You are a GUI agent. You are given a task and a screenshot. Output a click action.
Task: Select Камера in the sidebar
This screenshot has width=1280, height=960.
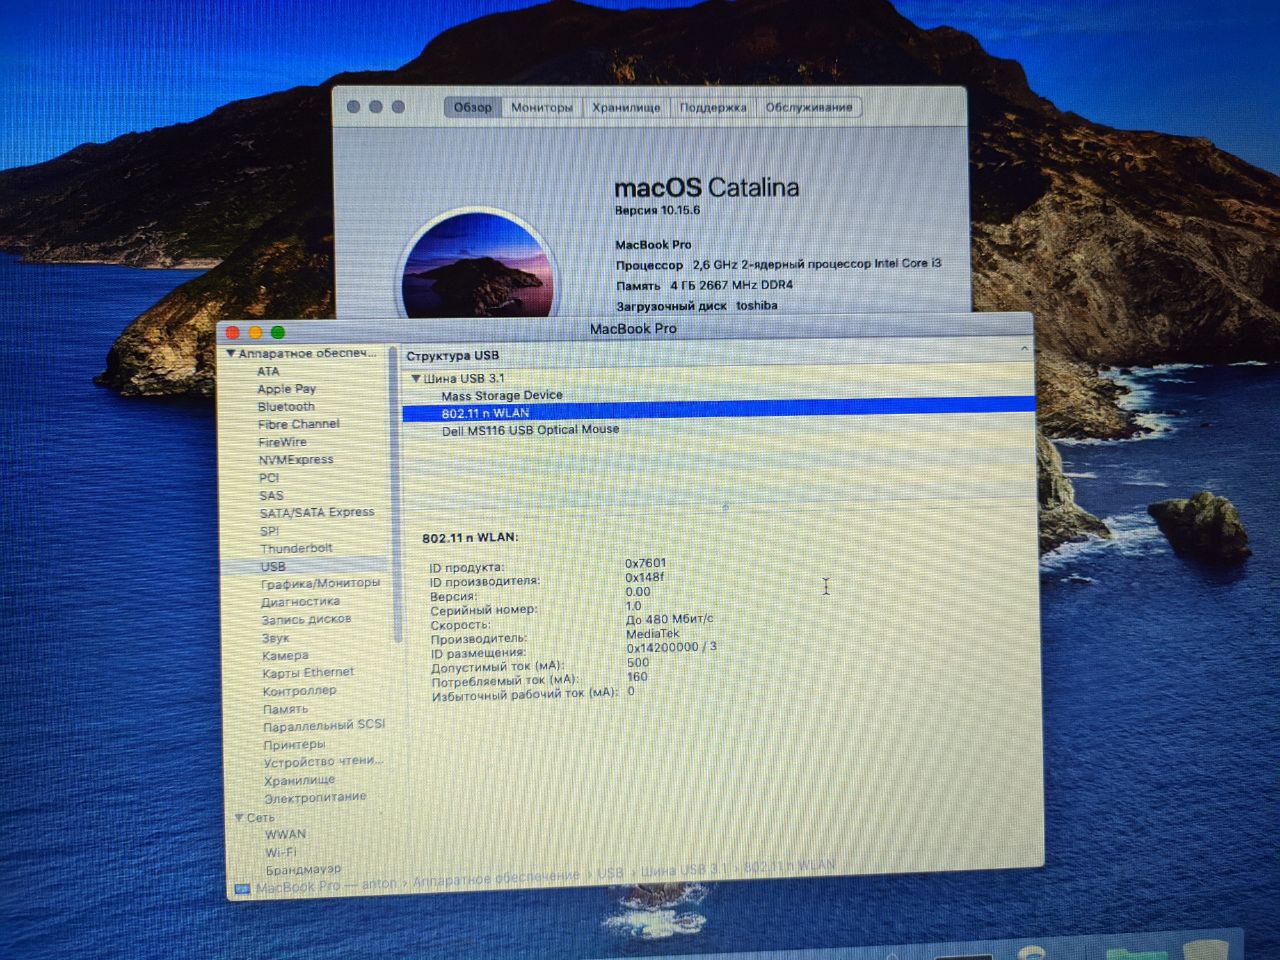[285, 655]
